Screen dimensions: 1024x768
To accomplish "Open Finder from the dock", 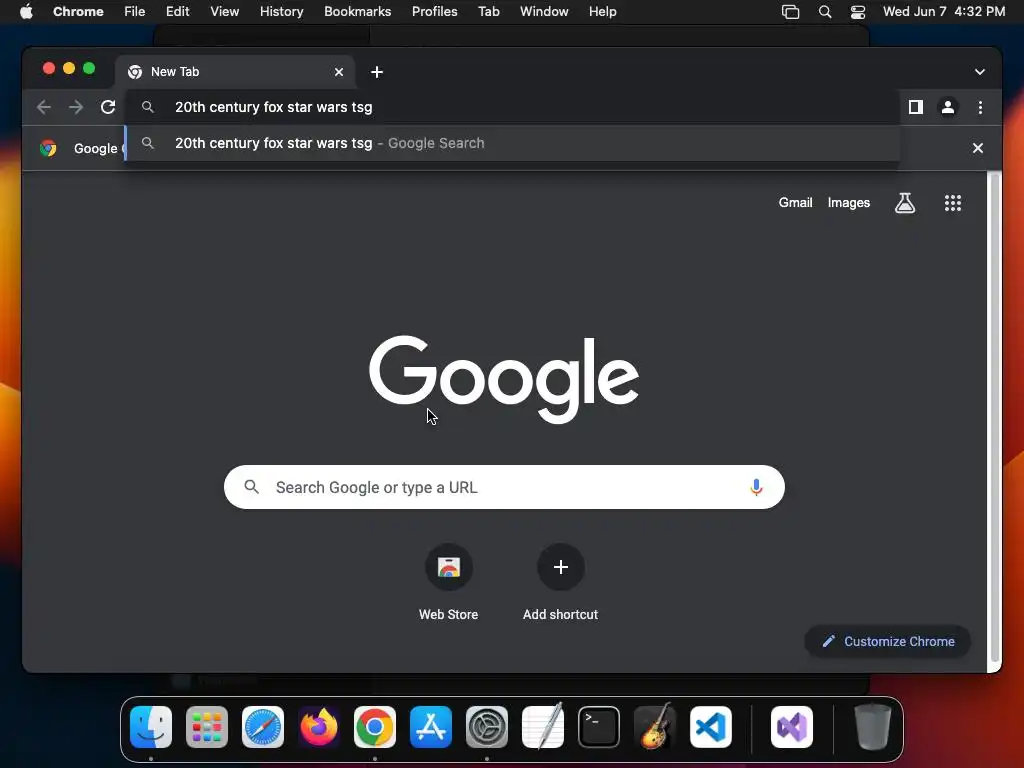I will coord(151,727).
